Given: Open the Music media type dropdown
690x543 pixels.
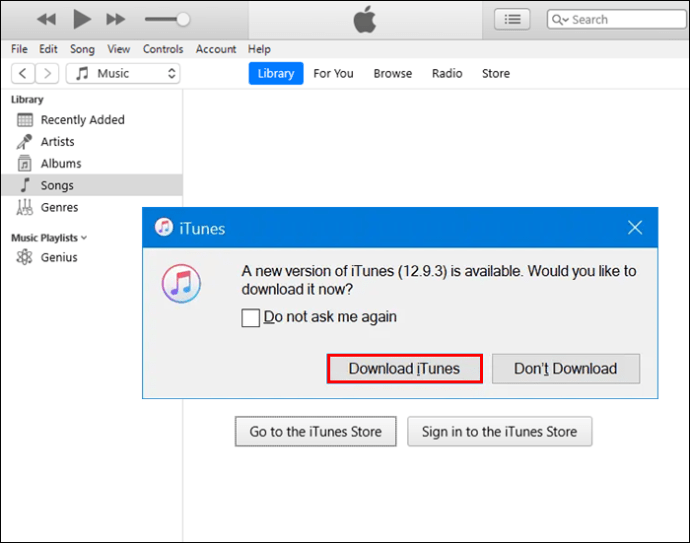Looking at the screenshot, I should pyautogui.click(x=123, y=73).
